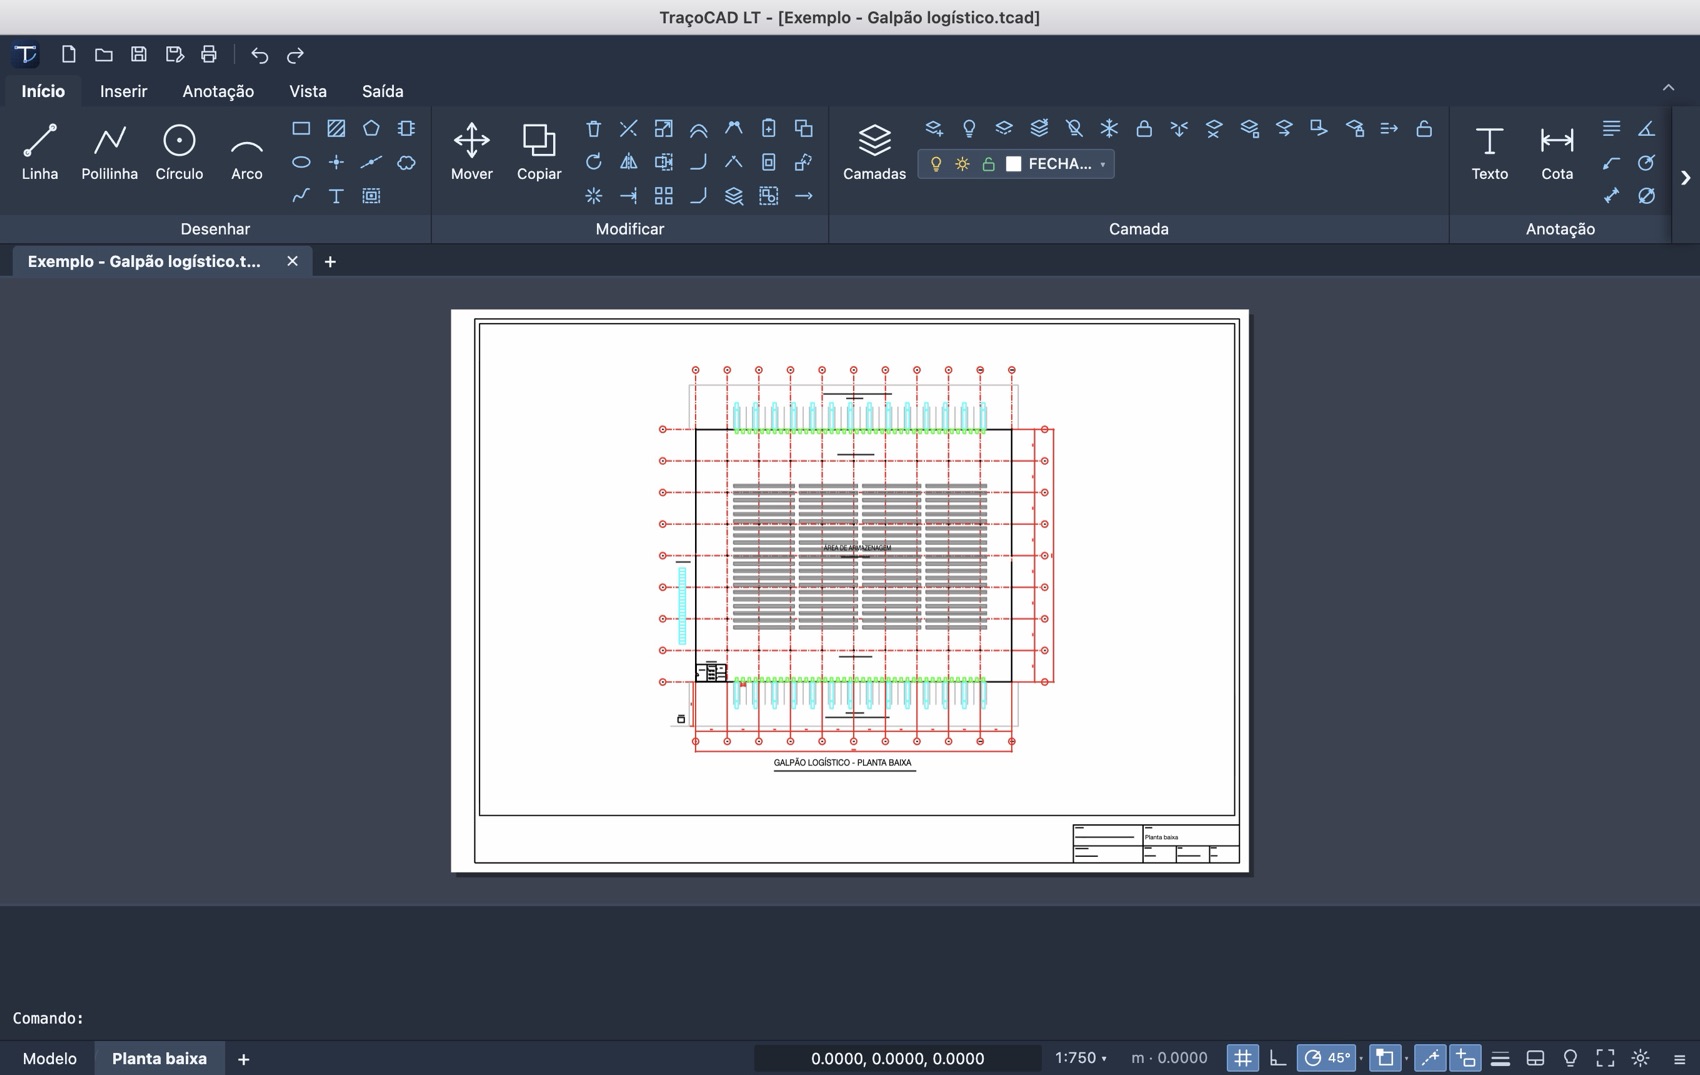This screenshot has height=1075, width=1700.
Task: Activate the mirror tool
Action: [628, 162]
